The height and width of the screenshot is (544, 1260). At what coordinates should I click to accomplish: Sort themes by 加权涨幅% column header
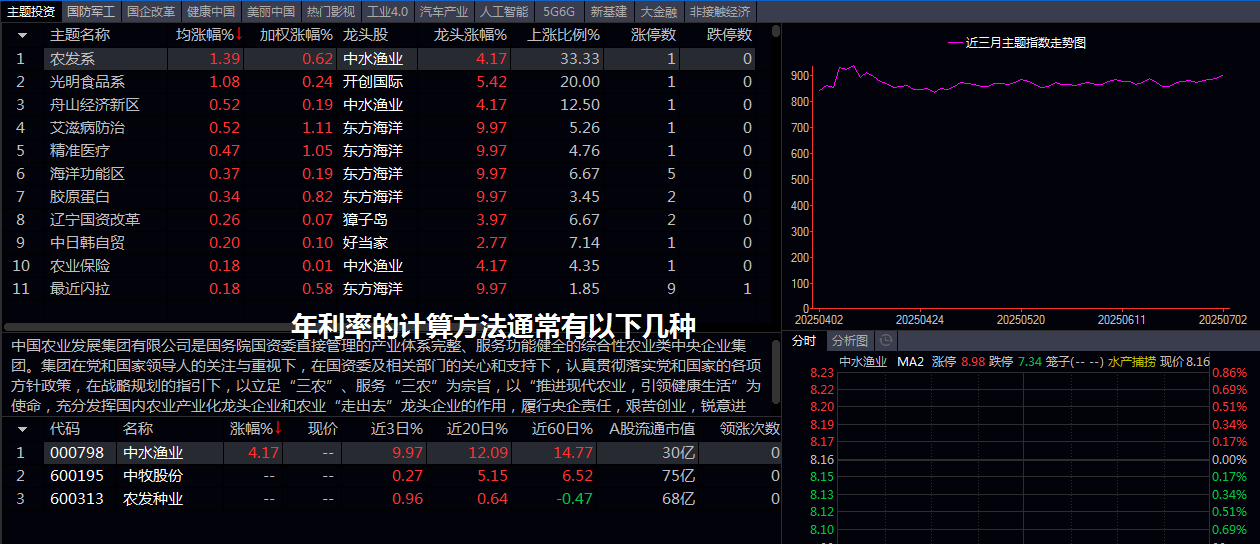[297, 35]
